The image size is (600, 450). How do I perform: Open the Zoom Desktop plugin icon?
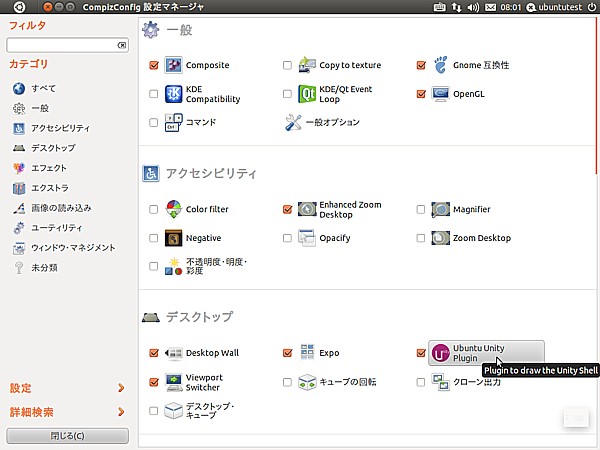pyautogui.click(x=440, y=238)
